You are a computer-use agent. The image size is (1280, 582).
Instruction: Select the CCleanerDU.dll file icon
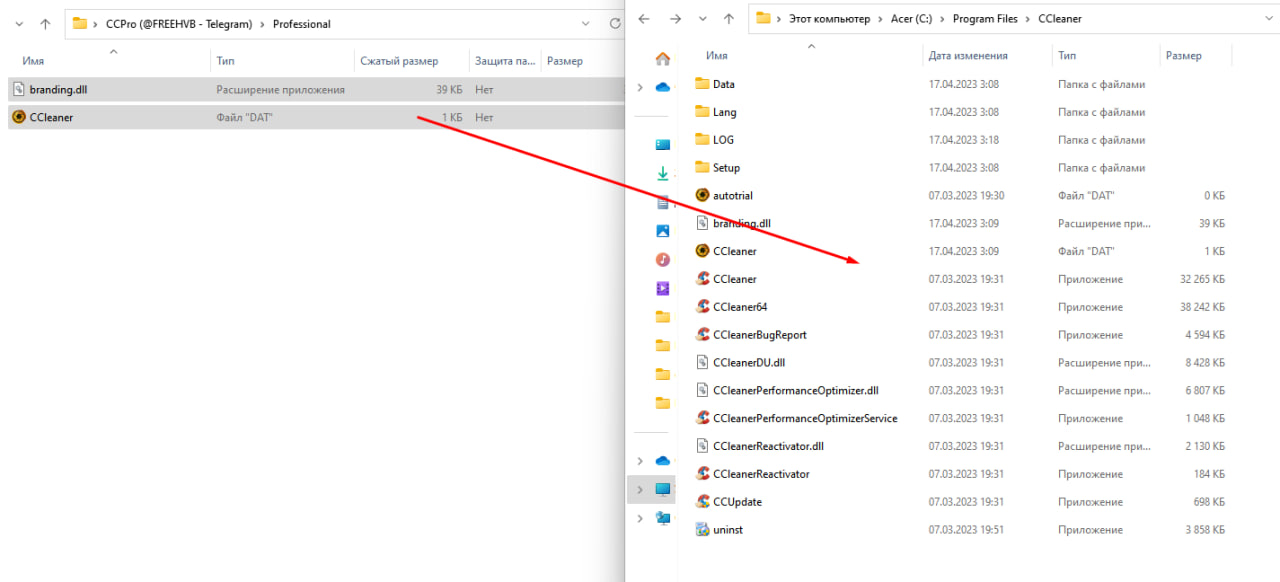pos(702,363)
